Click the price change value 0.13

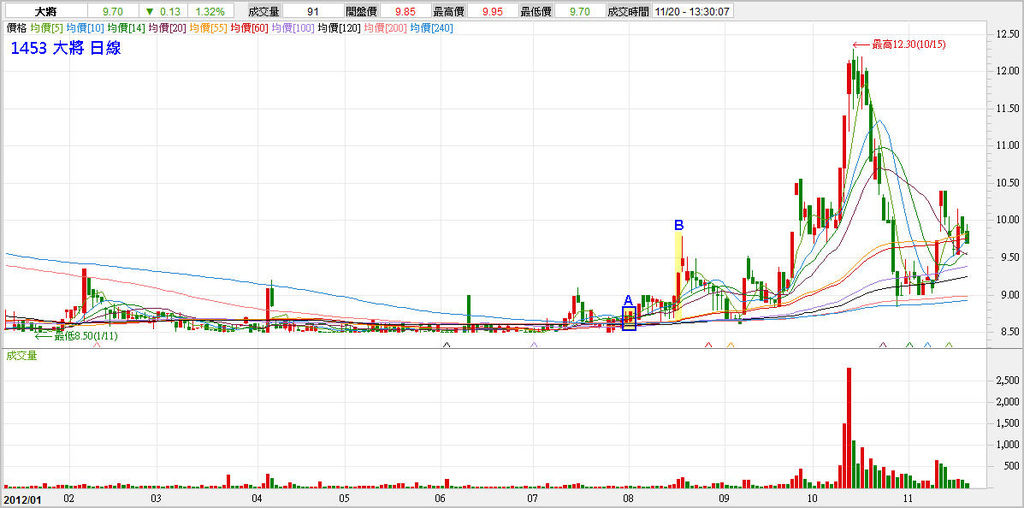tap(170, 11)
